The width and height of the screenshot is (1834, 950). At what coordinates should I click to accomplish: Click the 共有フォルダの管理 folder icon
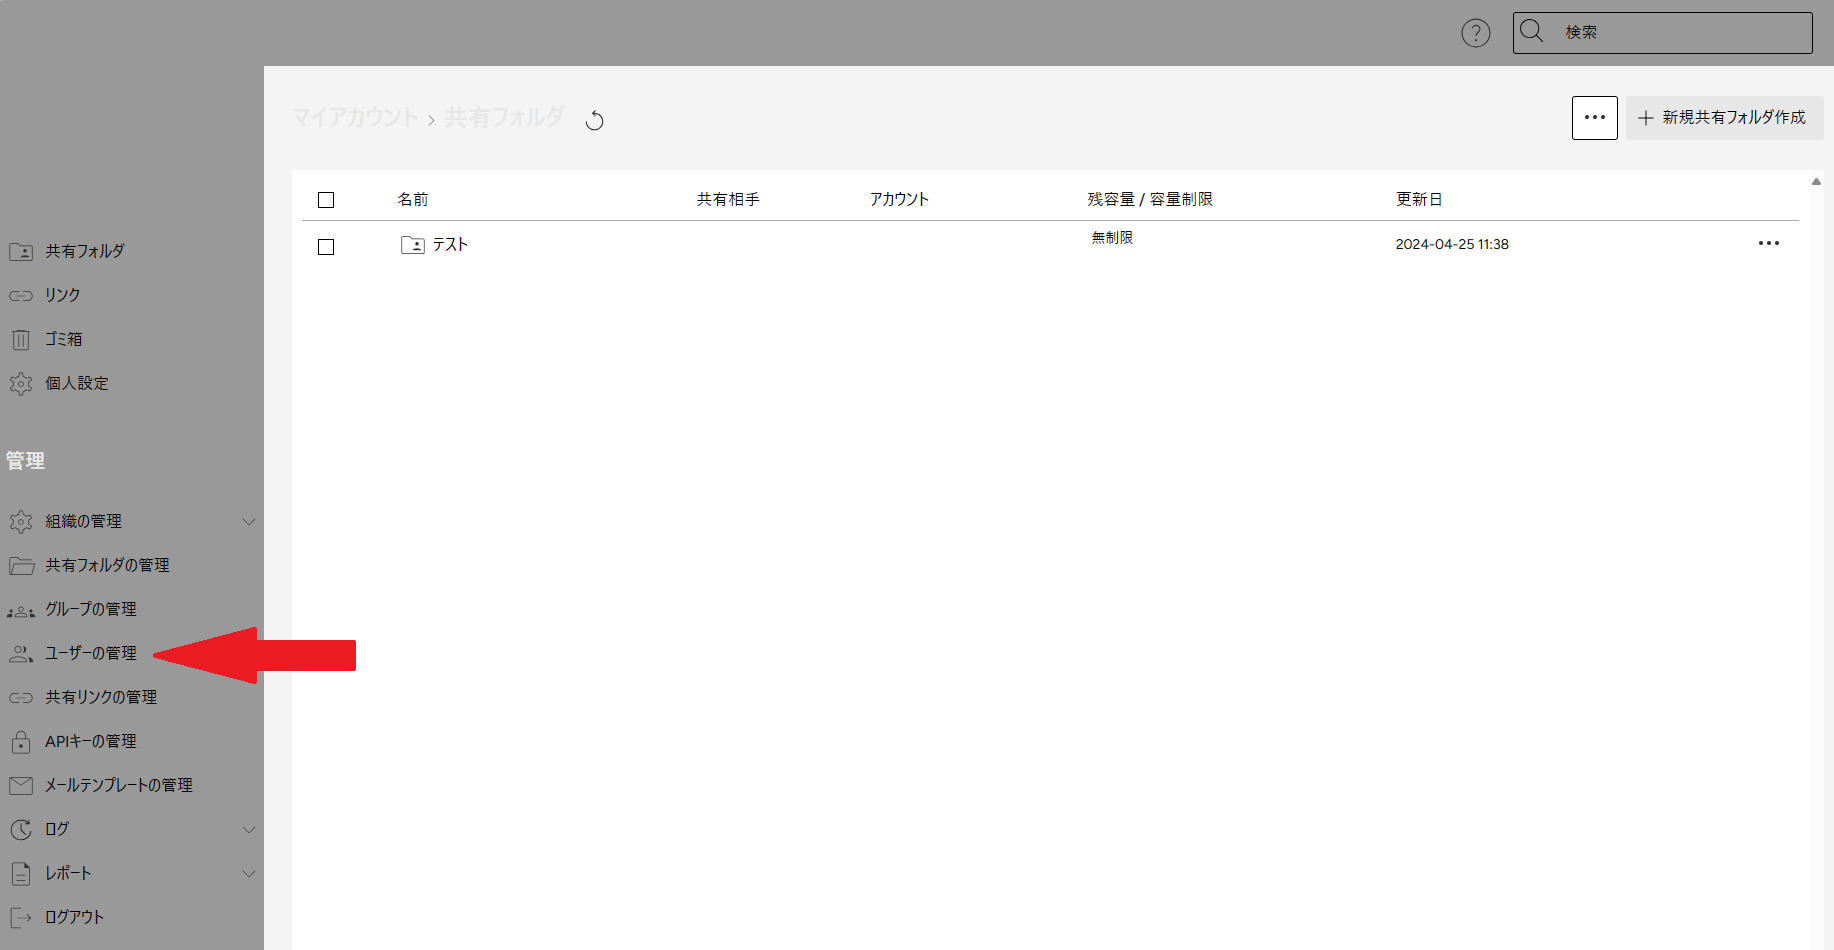point(21,565)
